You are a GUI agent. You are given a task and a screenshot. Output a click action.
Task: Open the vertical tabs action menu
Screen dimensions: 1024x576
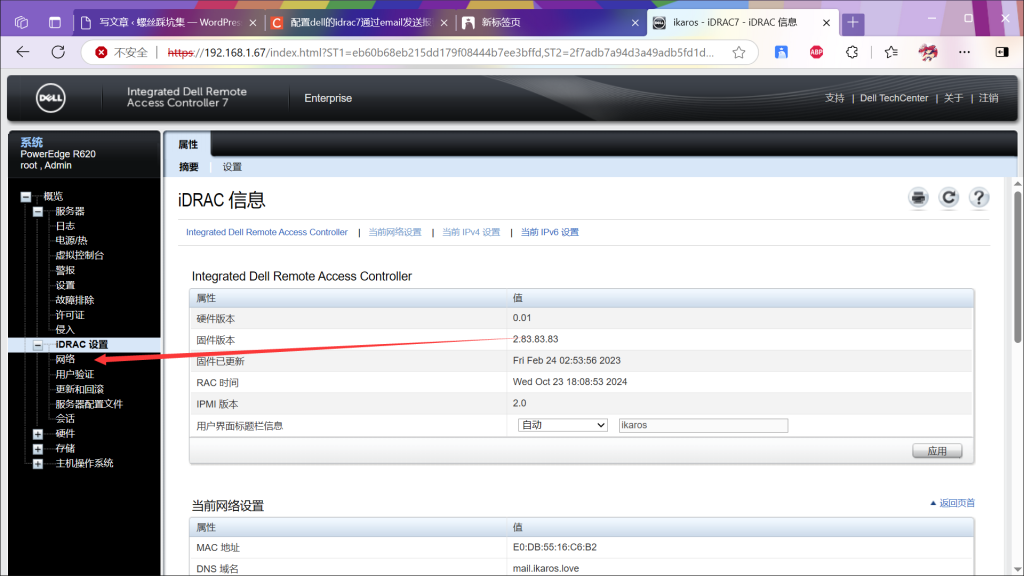pyautogui.click(x=55, y=22)
